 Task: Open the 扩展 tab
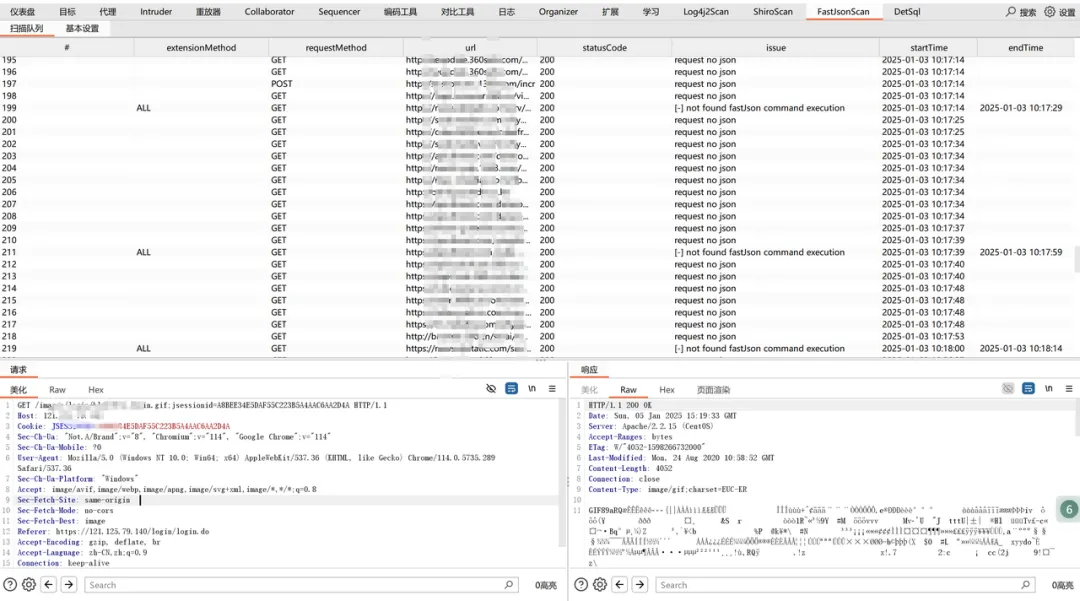click(x=610, y=12)
